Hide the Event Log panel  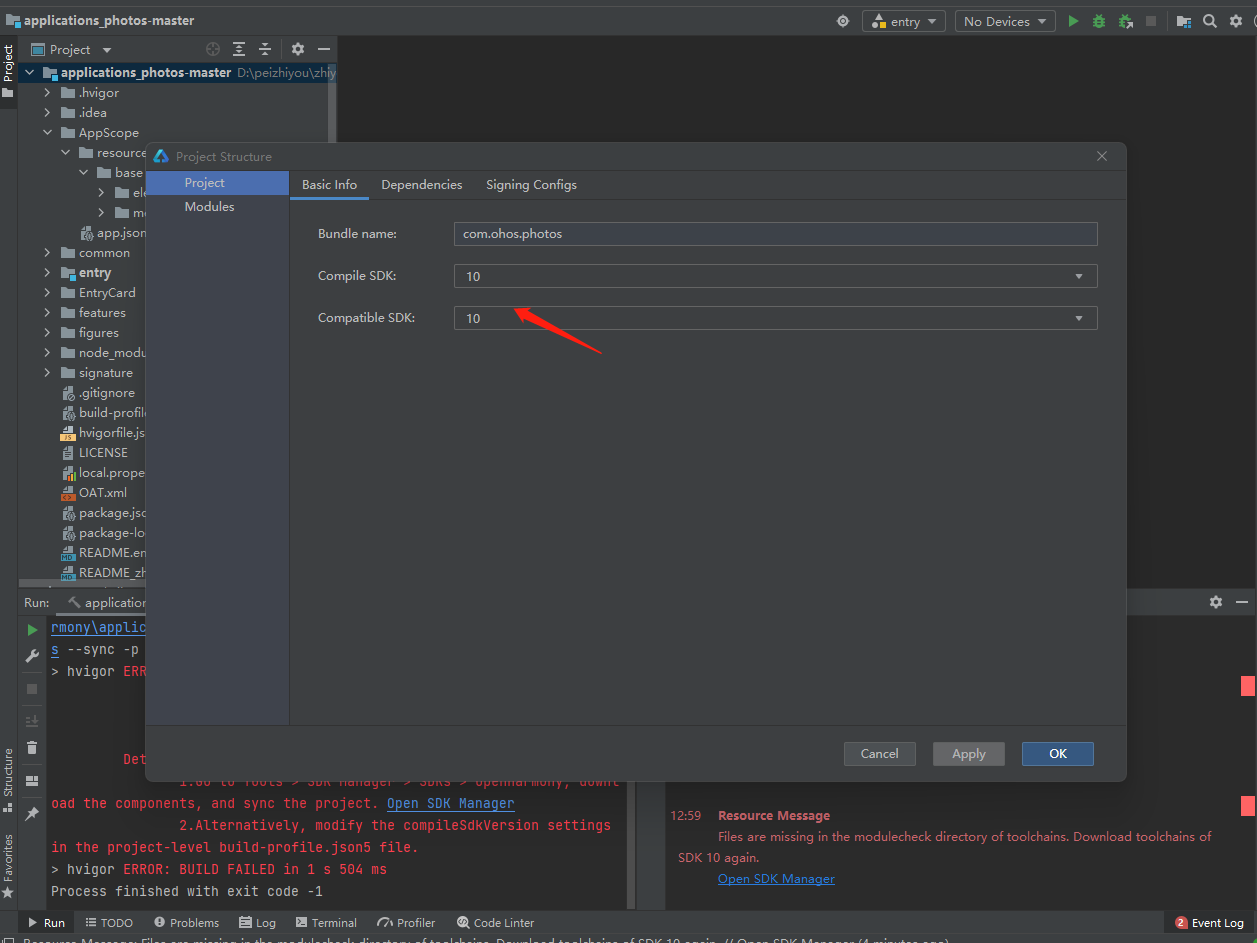(x=1242, y=602)
